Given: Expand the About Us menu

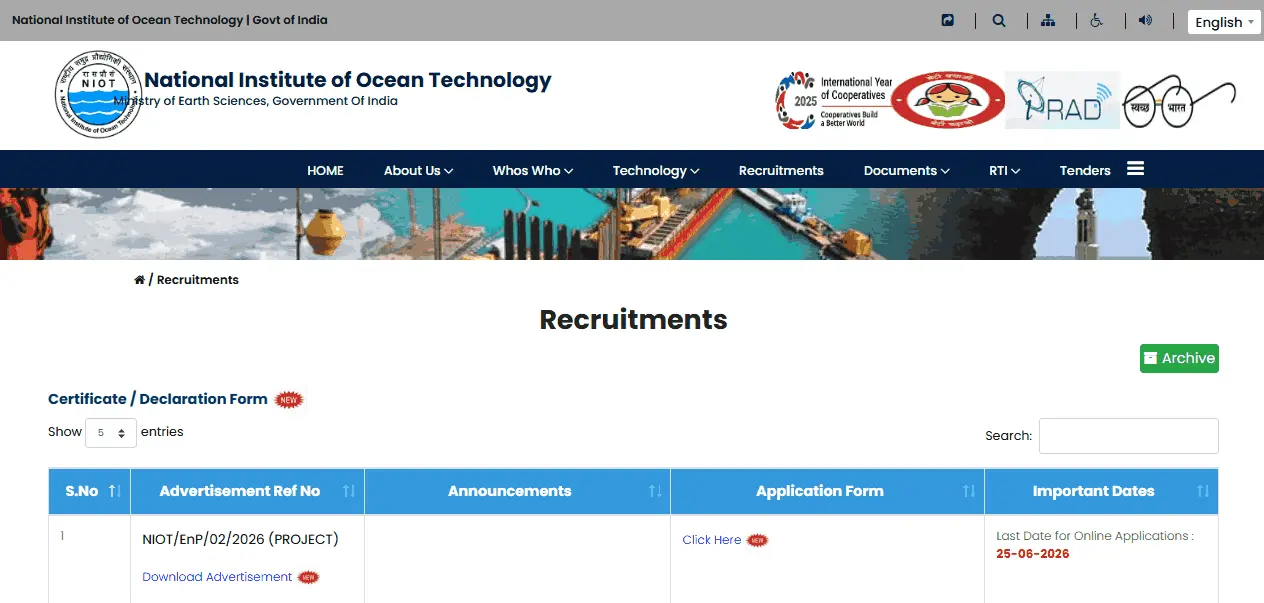Looking at the screenshot, I should [418, 170].
